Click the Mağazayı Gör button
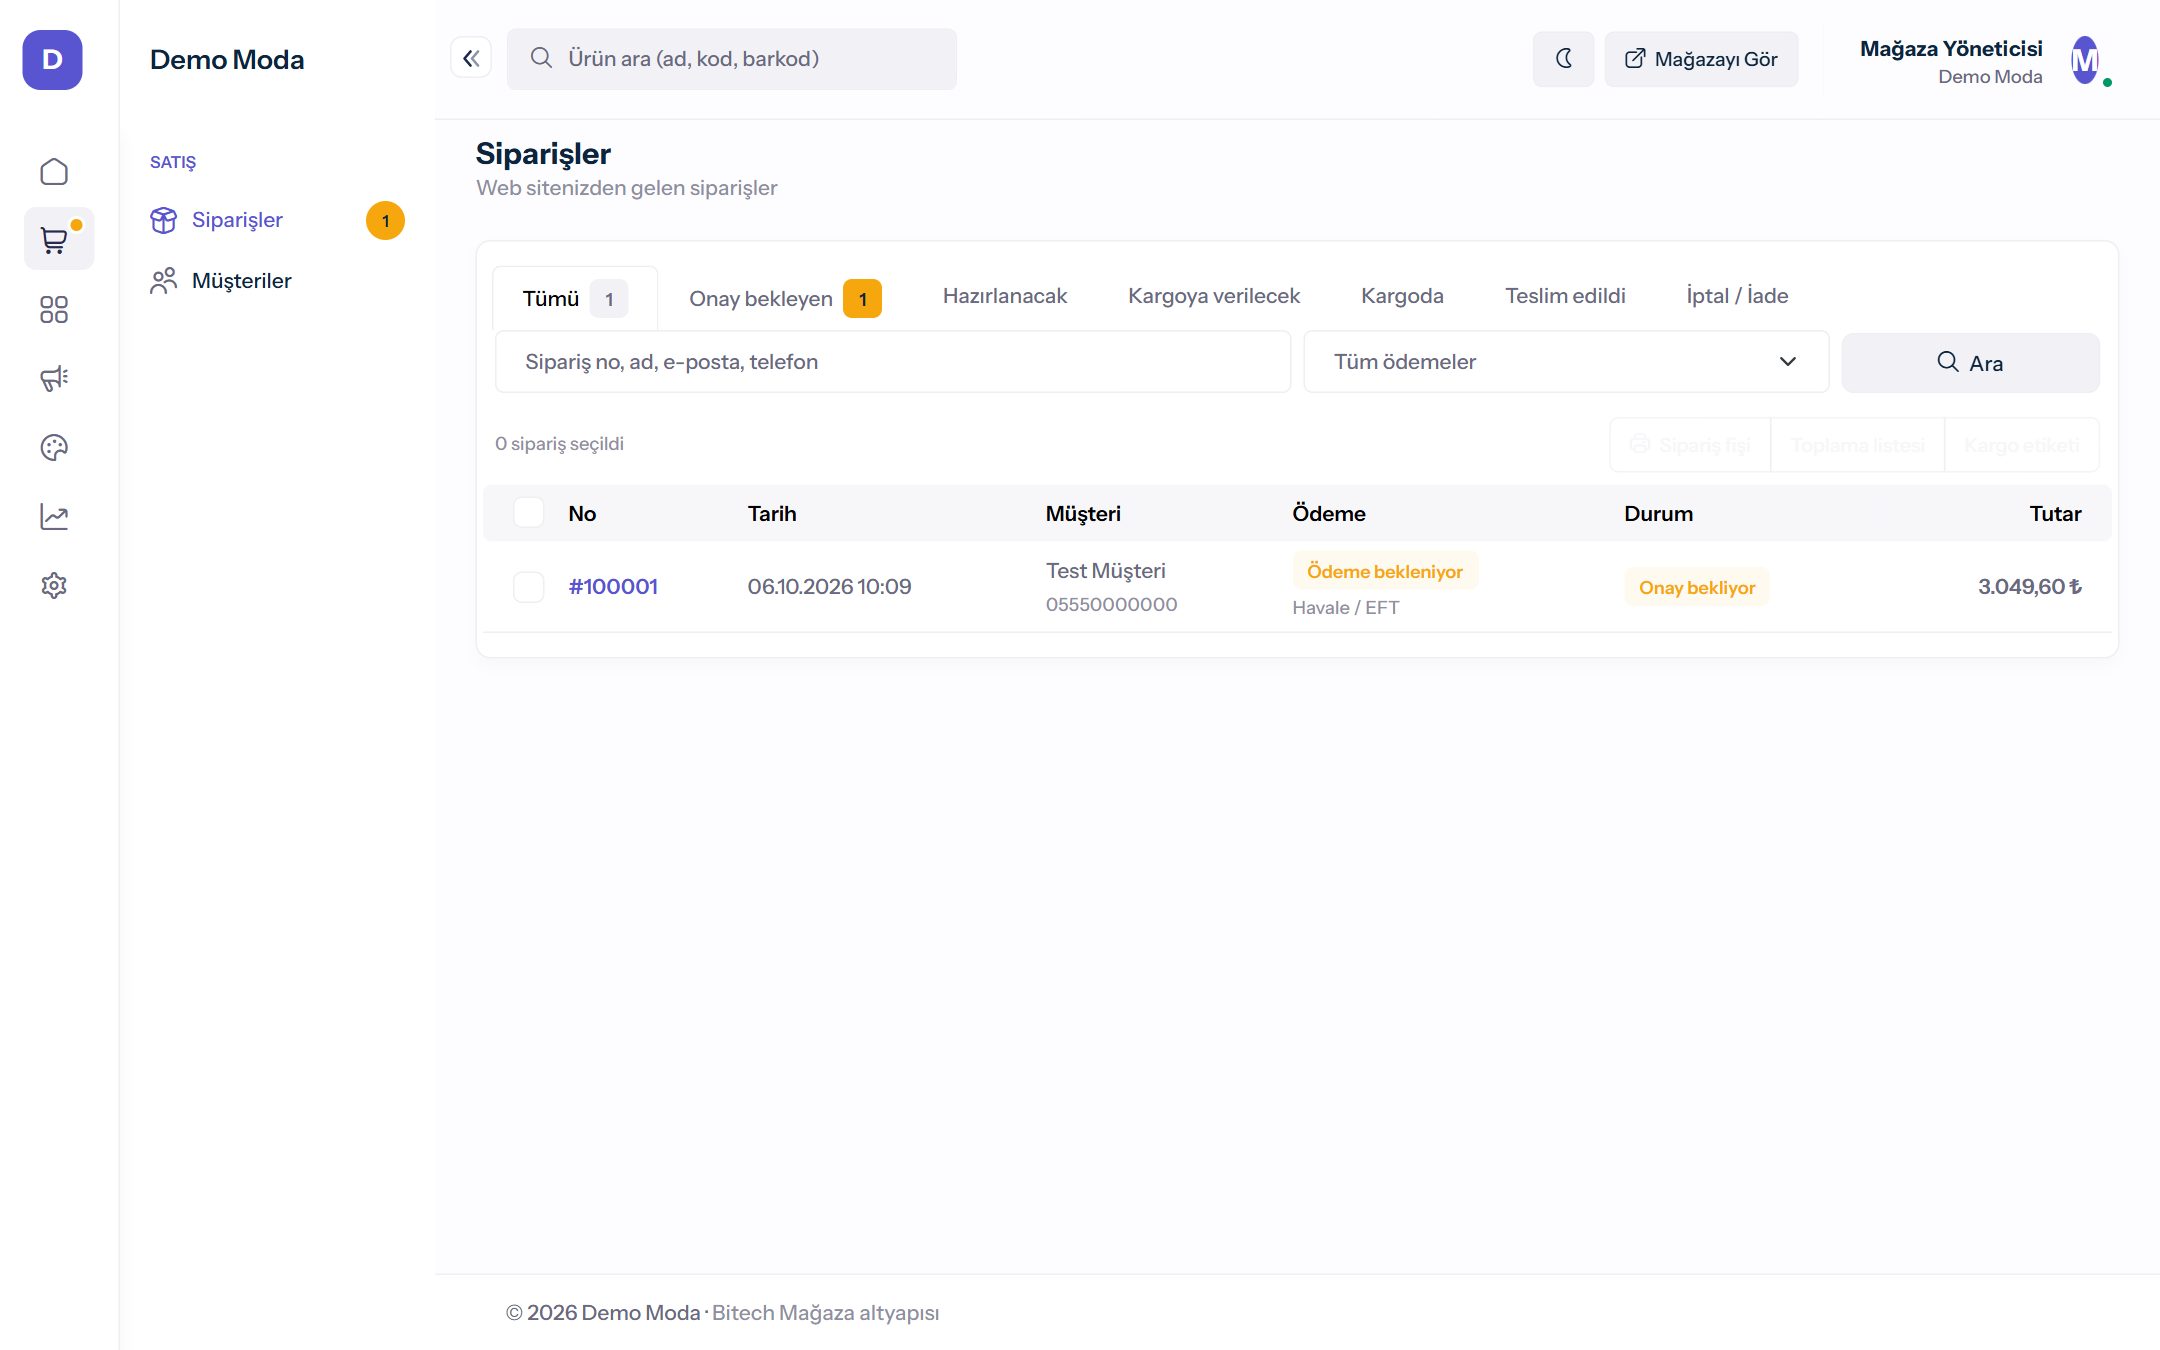 [x=1701, y=59]
